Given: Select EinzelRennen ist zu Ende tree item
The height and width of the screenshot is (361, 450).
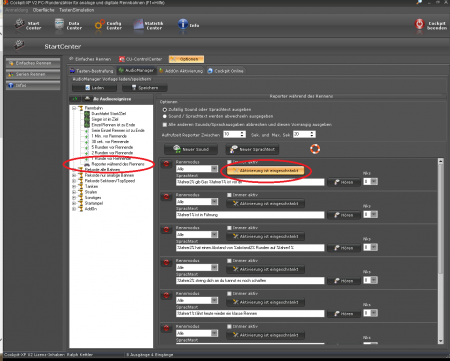Looking at the screenshot, I should coord(113,125).
